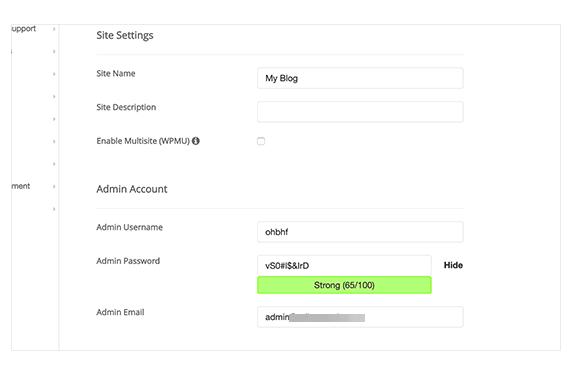Click the Site Name label
Image resolution: width=578 pixels, height=379 pixels.
click(x=116, y=73)
